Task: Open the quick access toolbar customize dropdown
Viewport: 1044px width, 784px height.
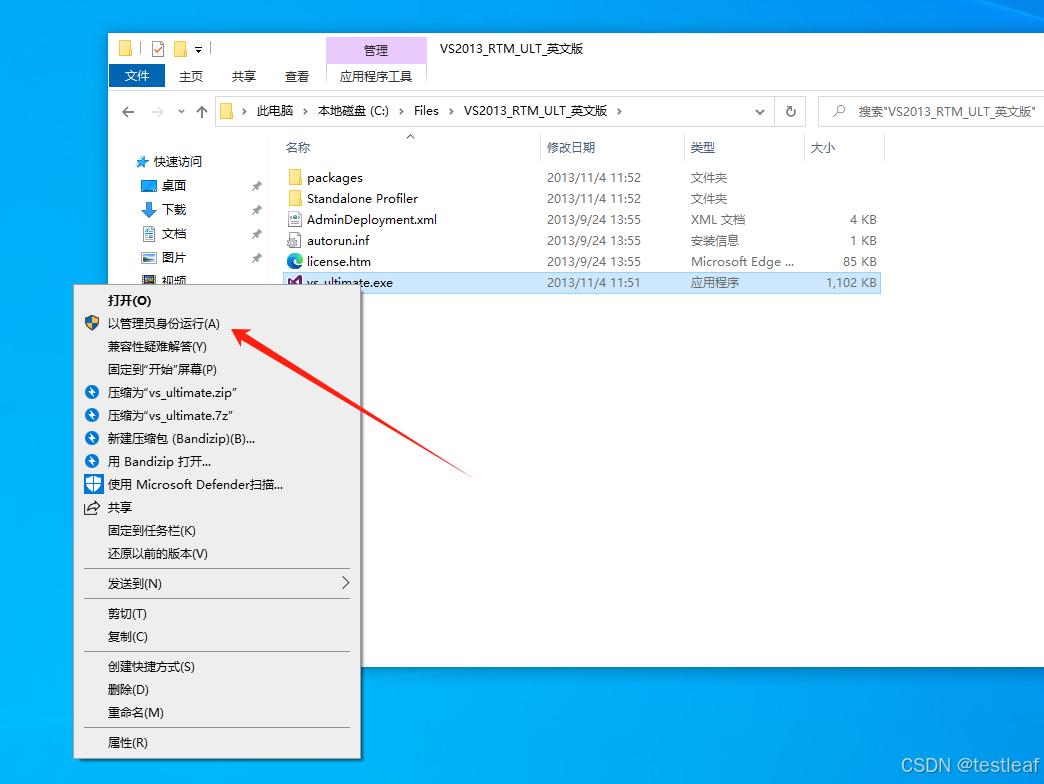Action: coord(198,49)
